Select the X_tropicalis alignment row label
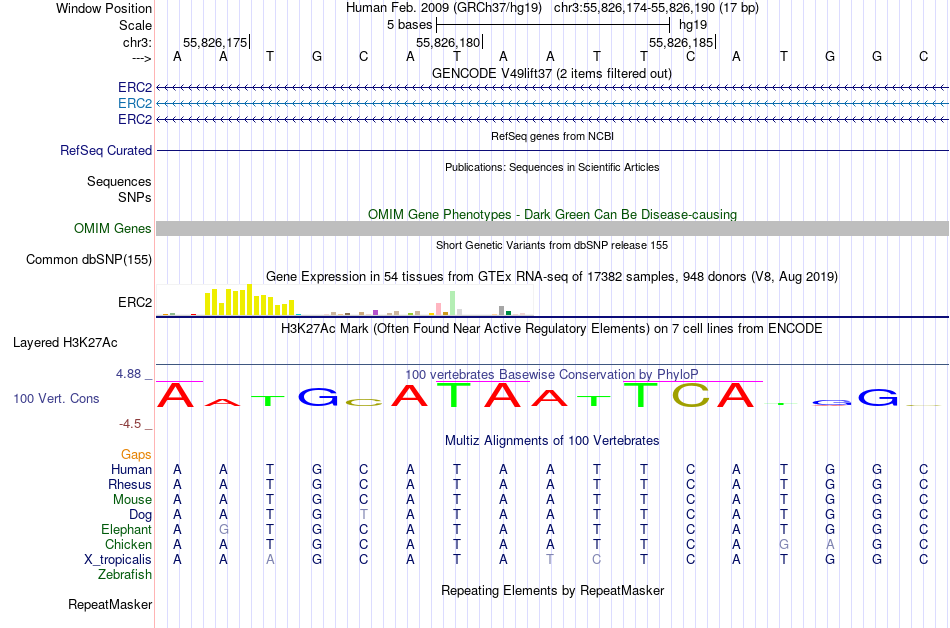 point(118,560)
